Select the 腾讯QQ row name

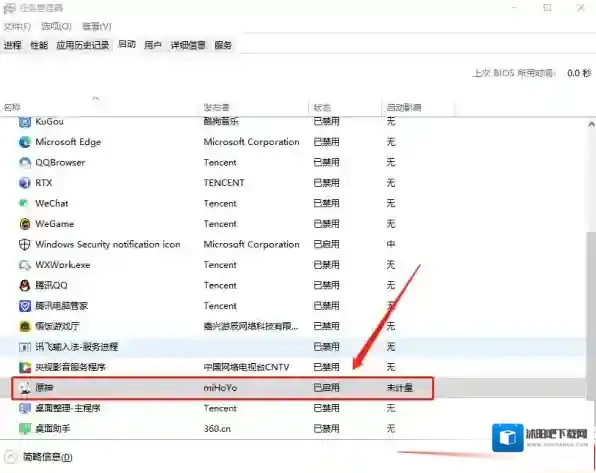51,285
